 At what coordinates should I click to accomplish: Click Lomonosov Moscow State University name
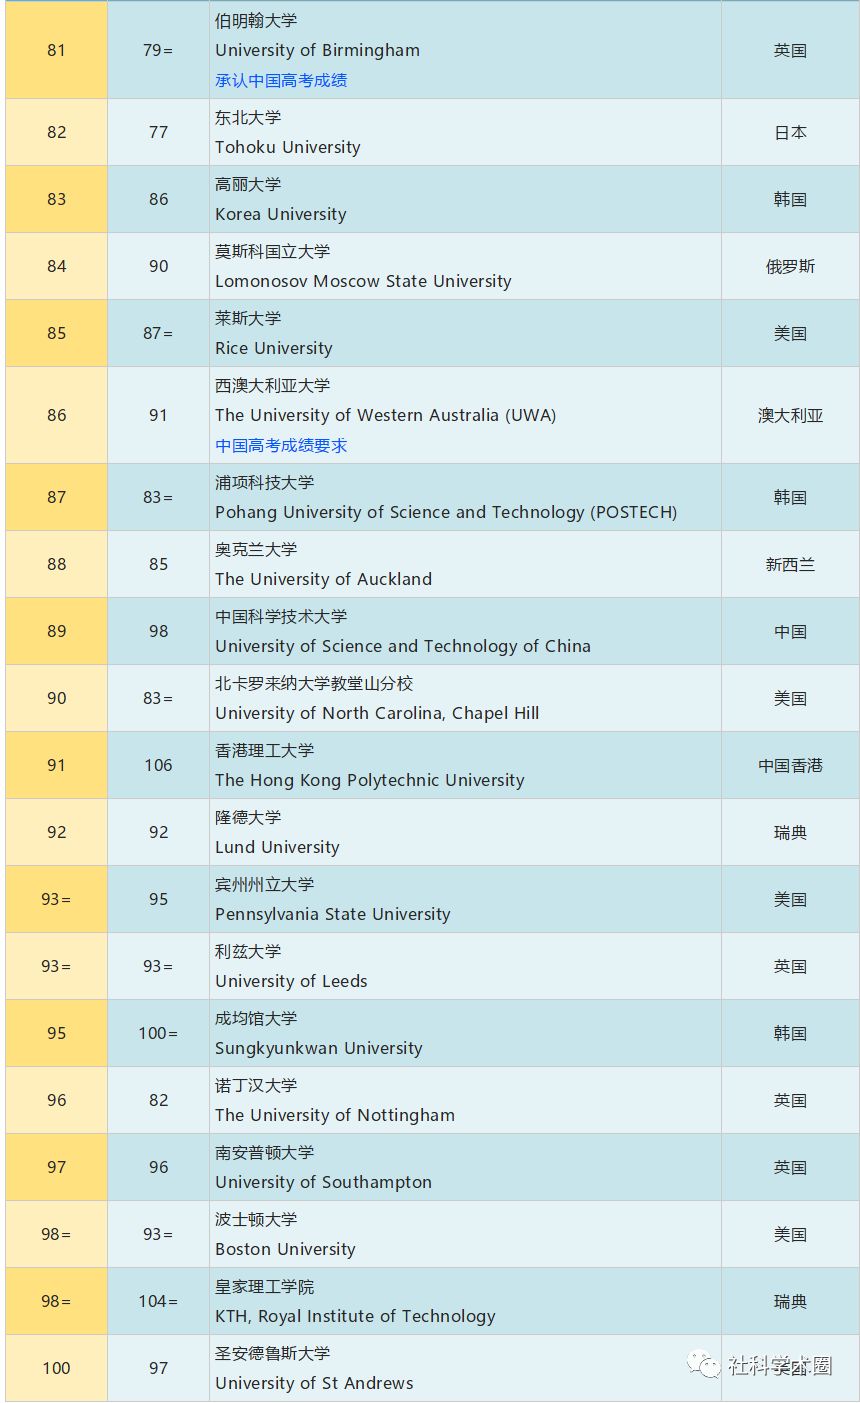coord(363,281)
